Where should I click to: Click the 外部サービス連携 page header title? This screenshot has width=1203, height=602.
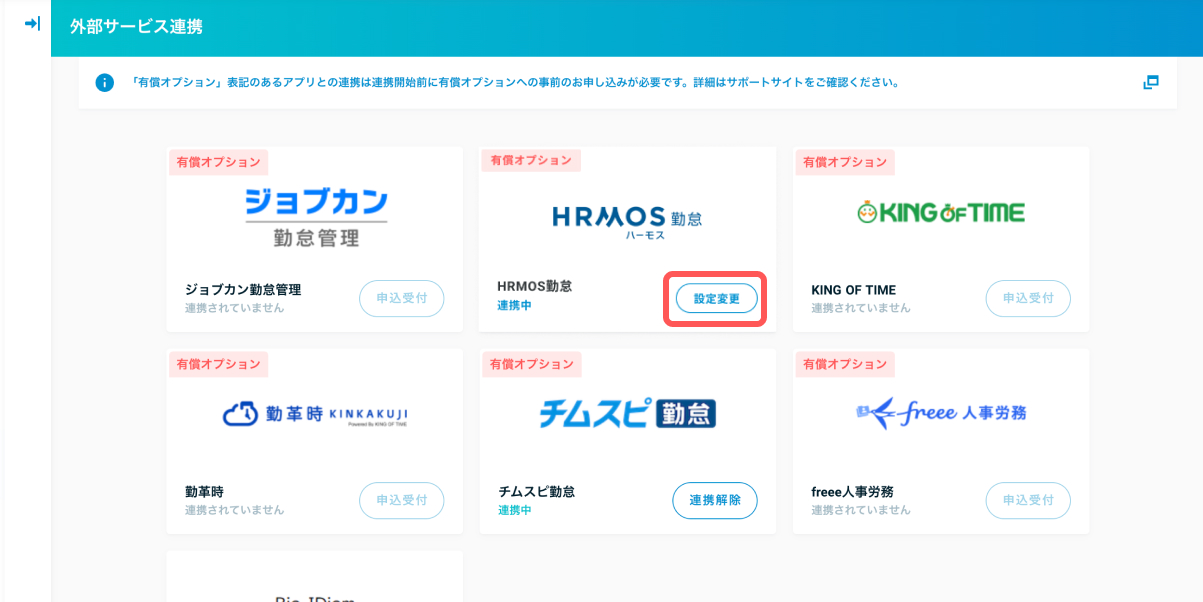tap(136, 27)
